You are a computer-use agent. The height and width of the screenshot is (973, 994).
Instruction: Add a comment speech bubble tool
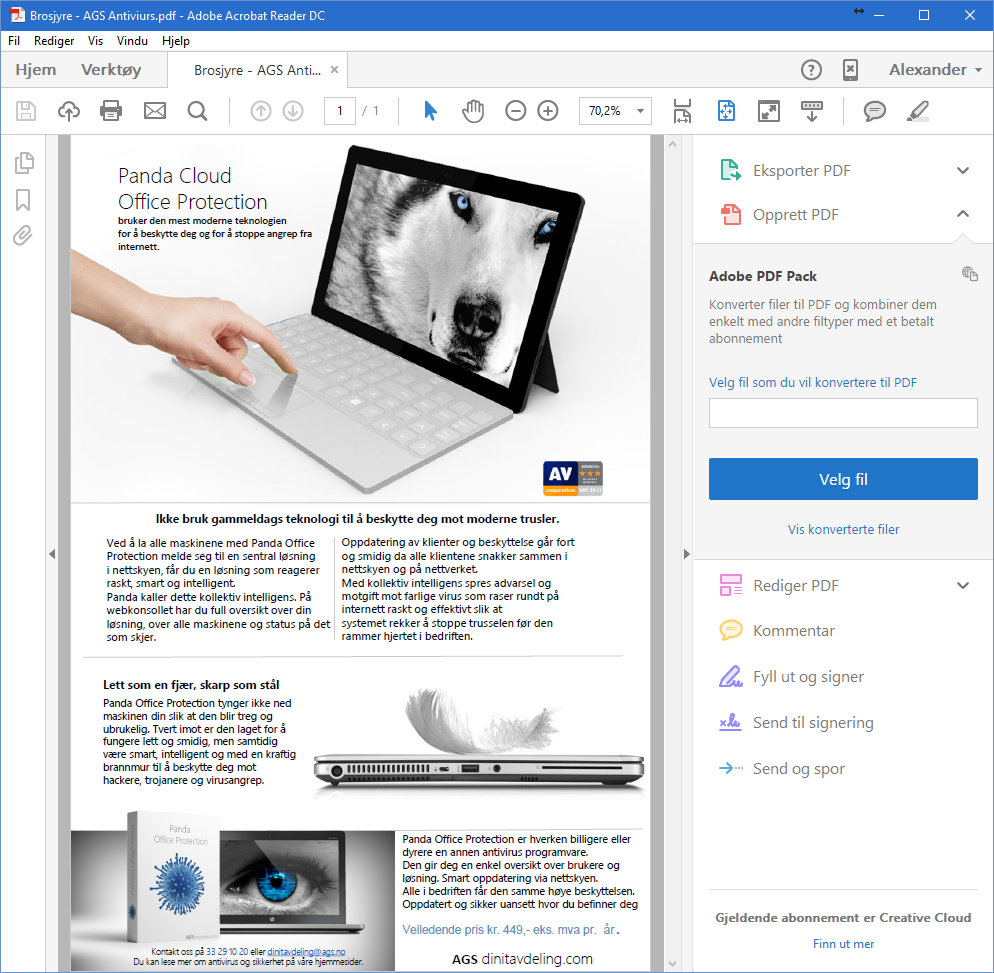pyautogui.click(x=875, y=111)
